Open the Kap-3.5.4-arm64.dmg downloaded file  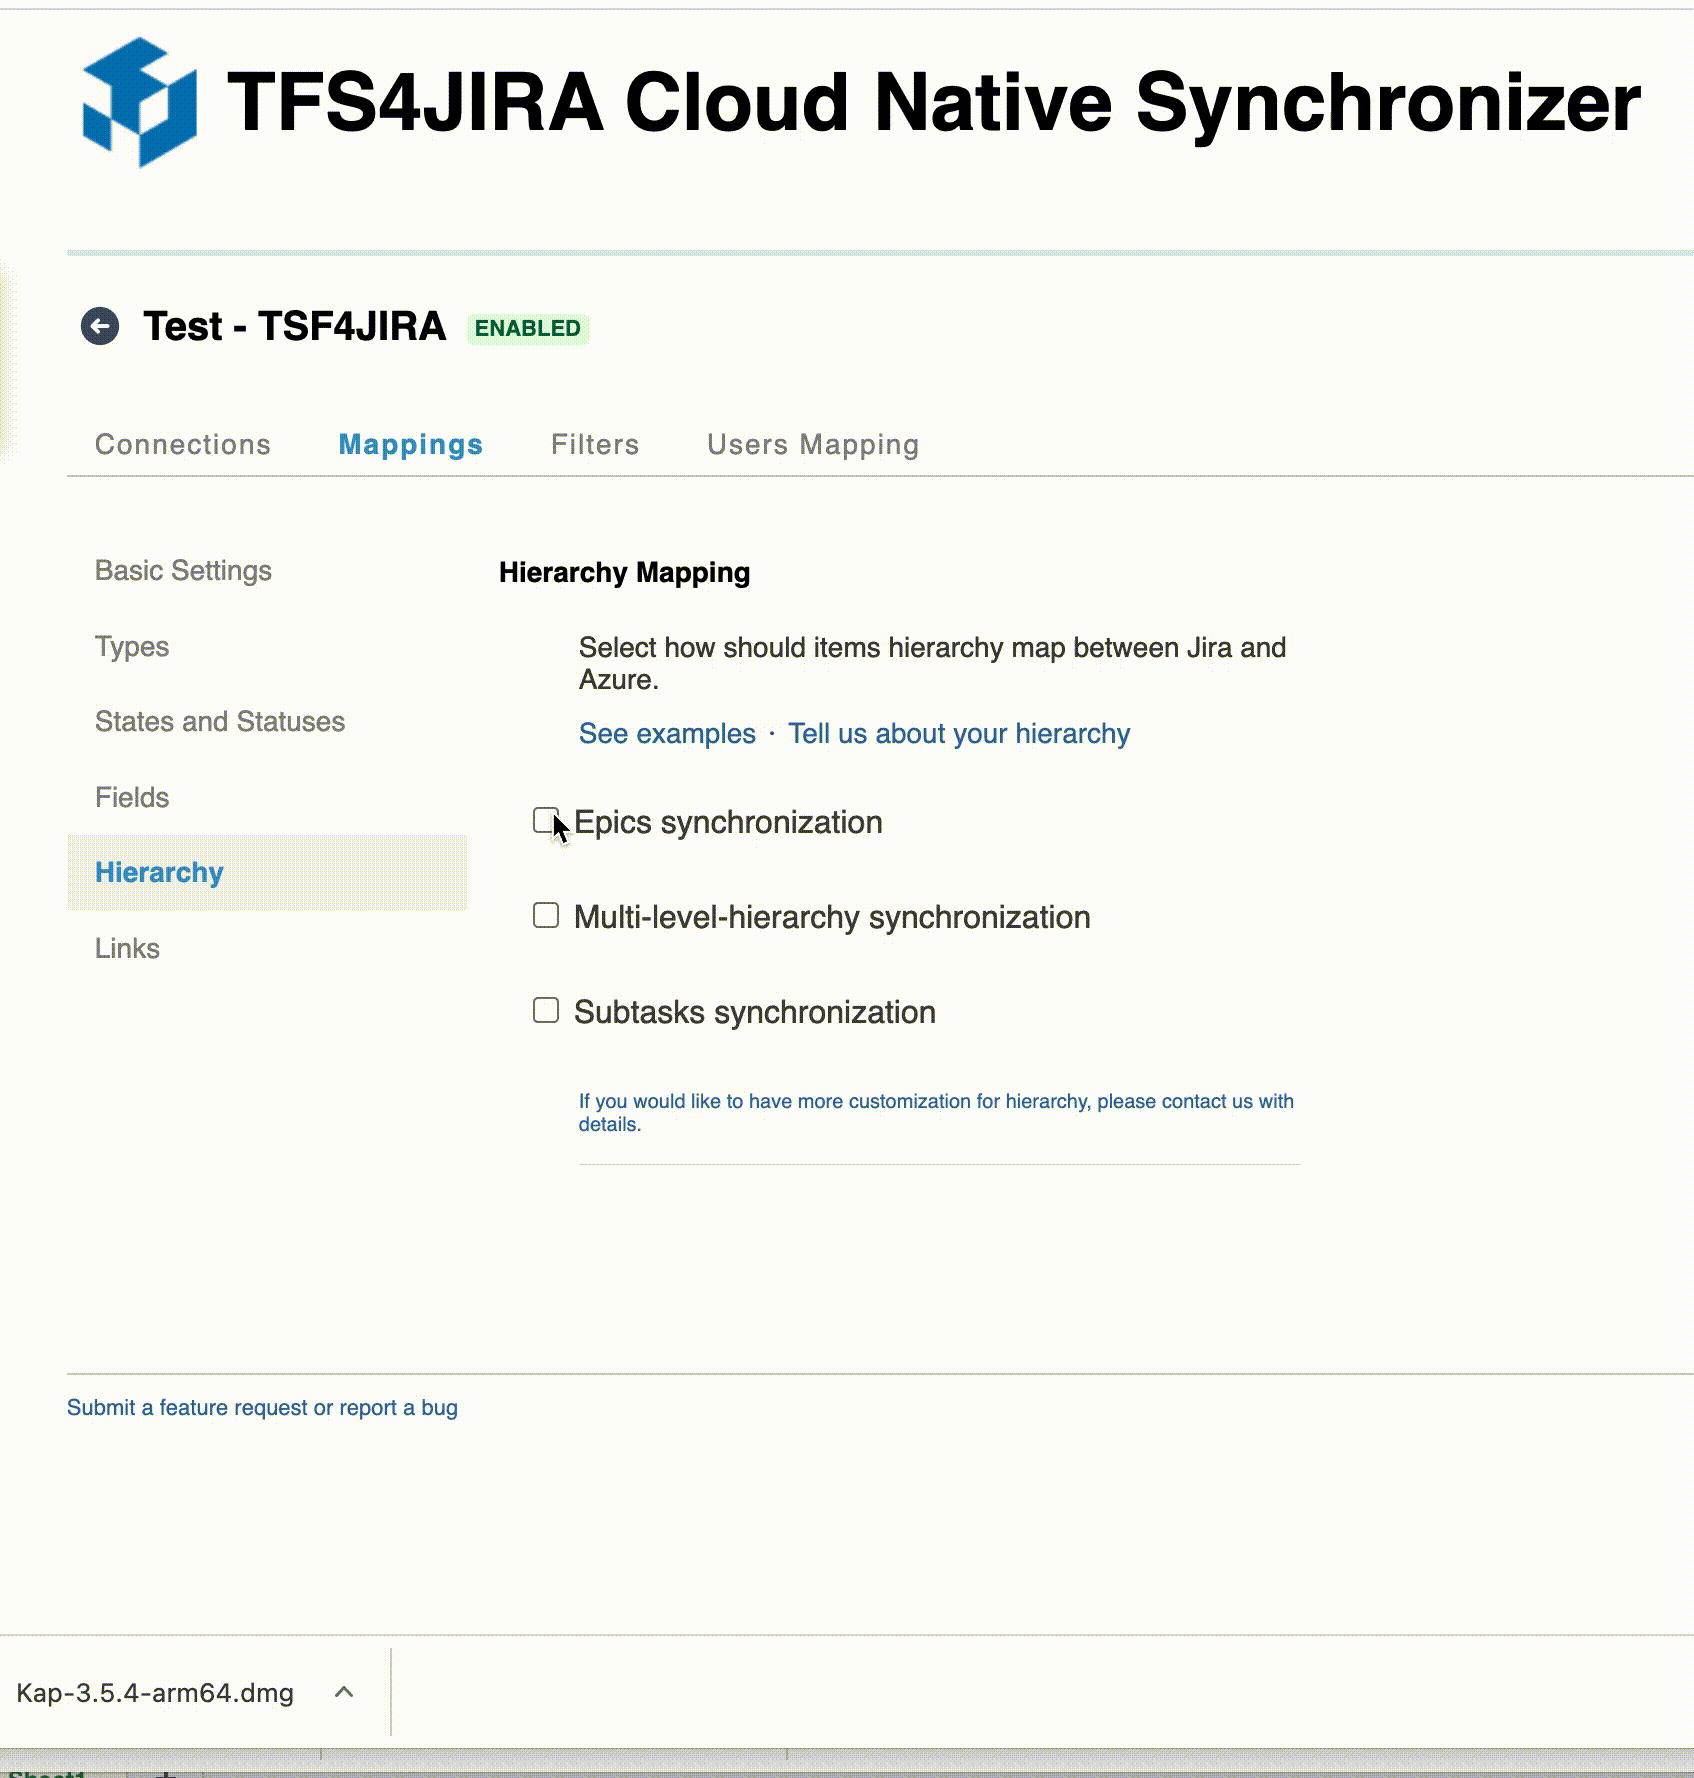click(155, 1692)
